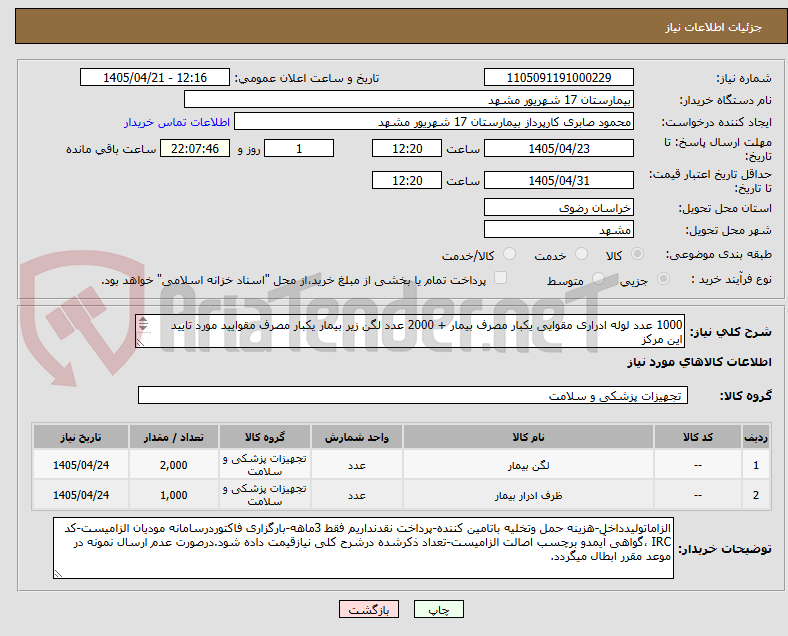Select the متوسط purchase type radio
Viewport: 788px width, 636px height.
coord(598,279)
